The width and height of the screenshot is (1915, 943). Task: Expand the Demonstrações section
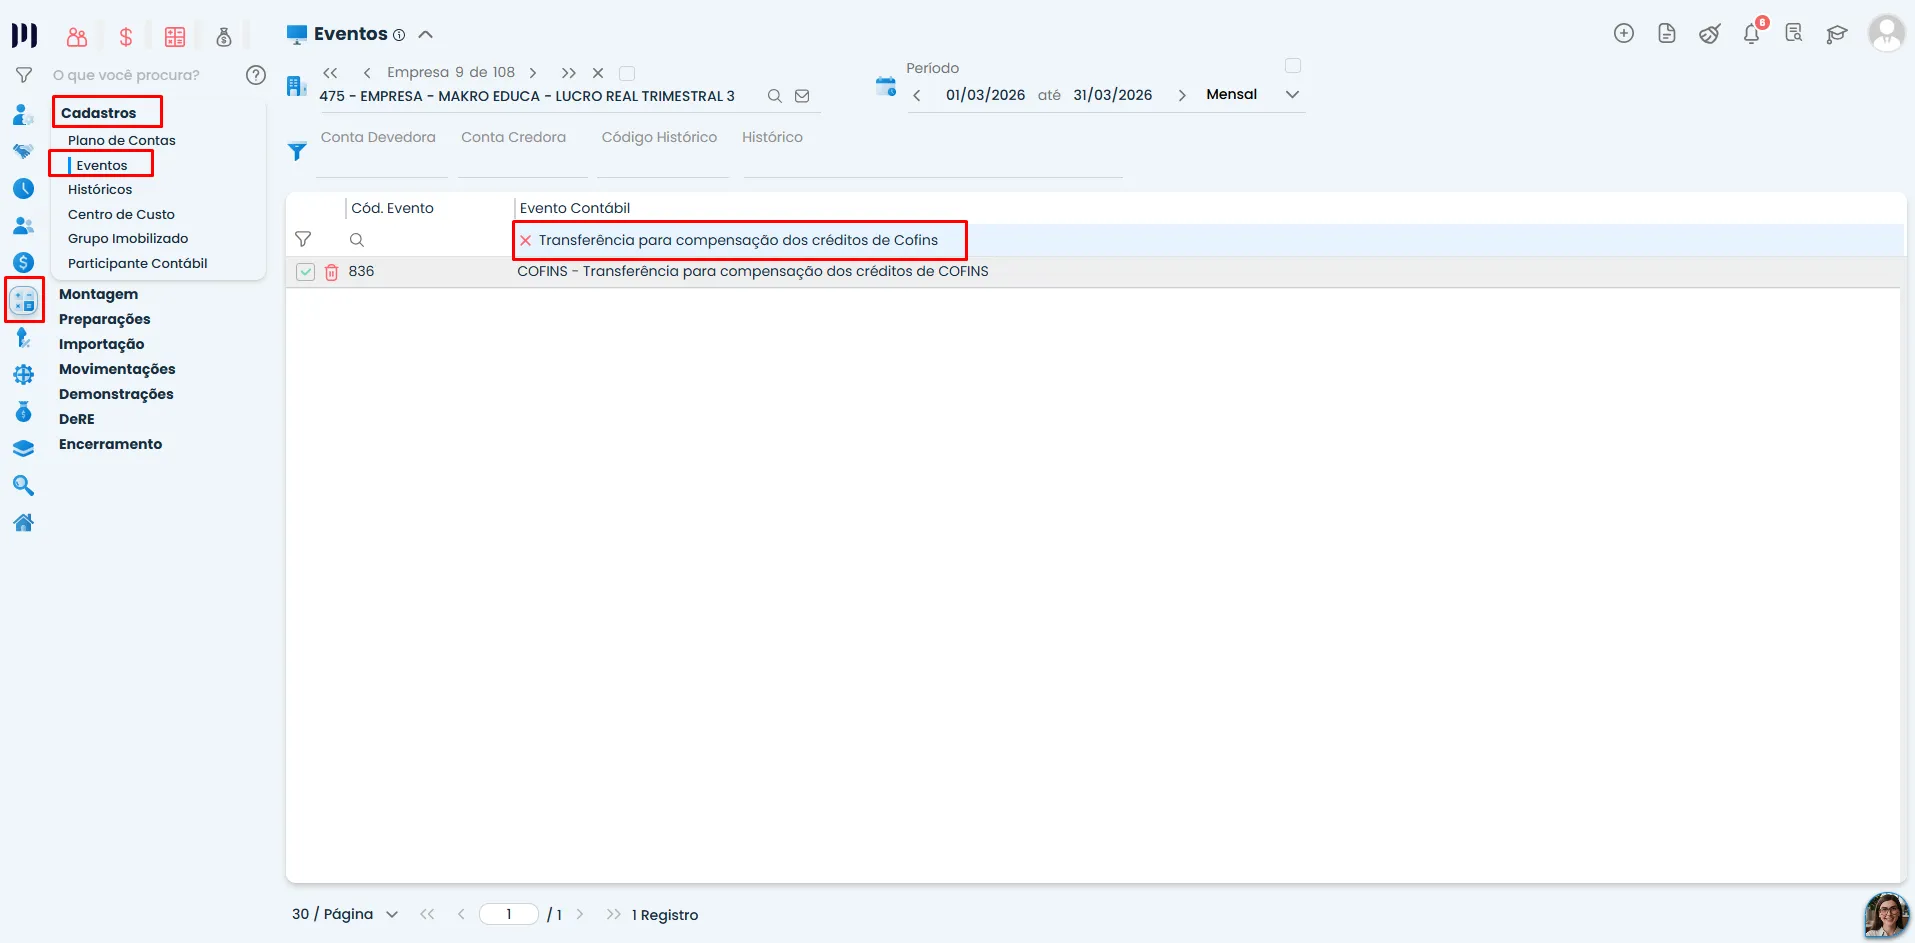tap(116, 394)
